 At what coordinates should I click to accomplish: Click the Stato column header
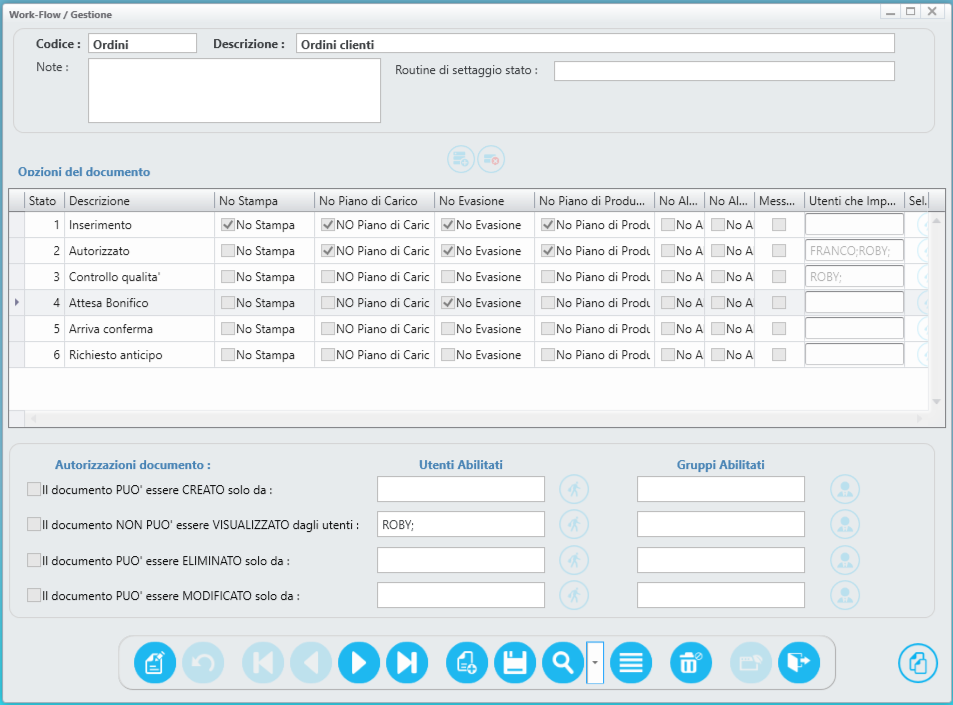[43, 201]
